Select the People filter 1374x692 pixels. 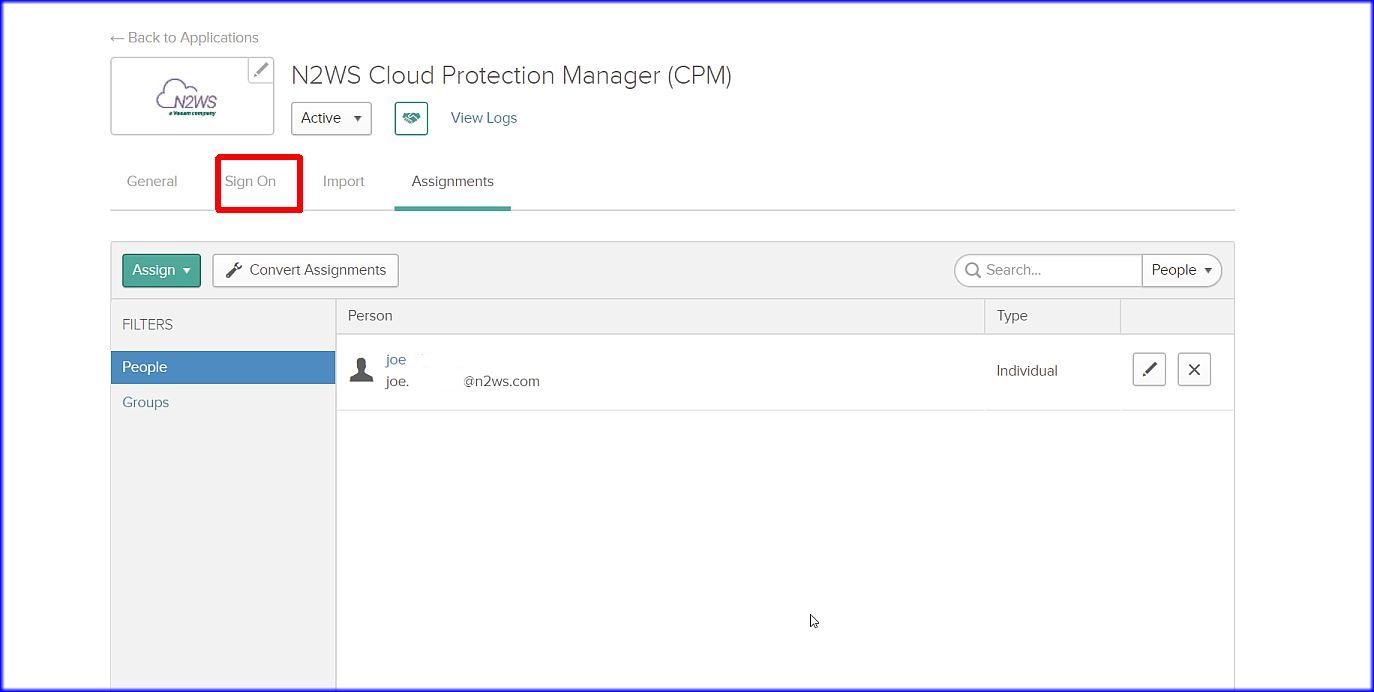click(x=223, y=367)
